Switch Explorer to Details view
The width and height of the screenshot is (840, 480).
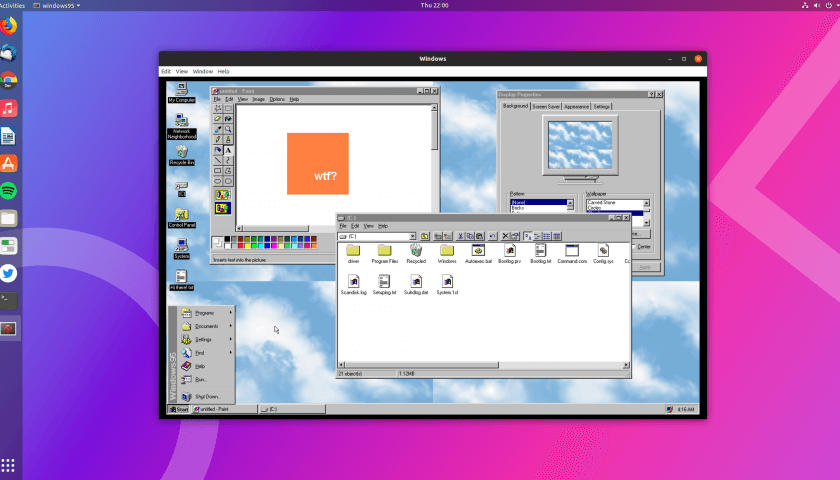[x=558, y=236]
